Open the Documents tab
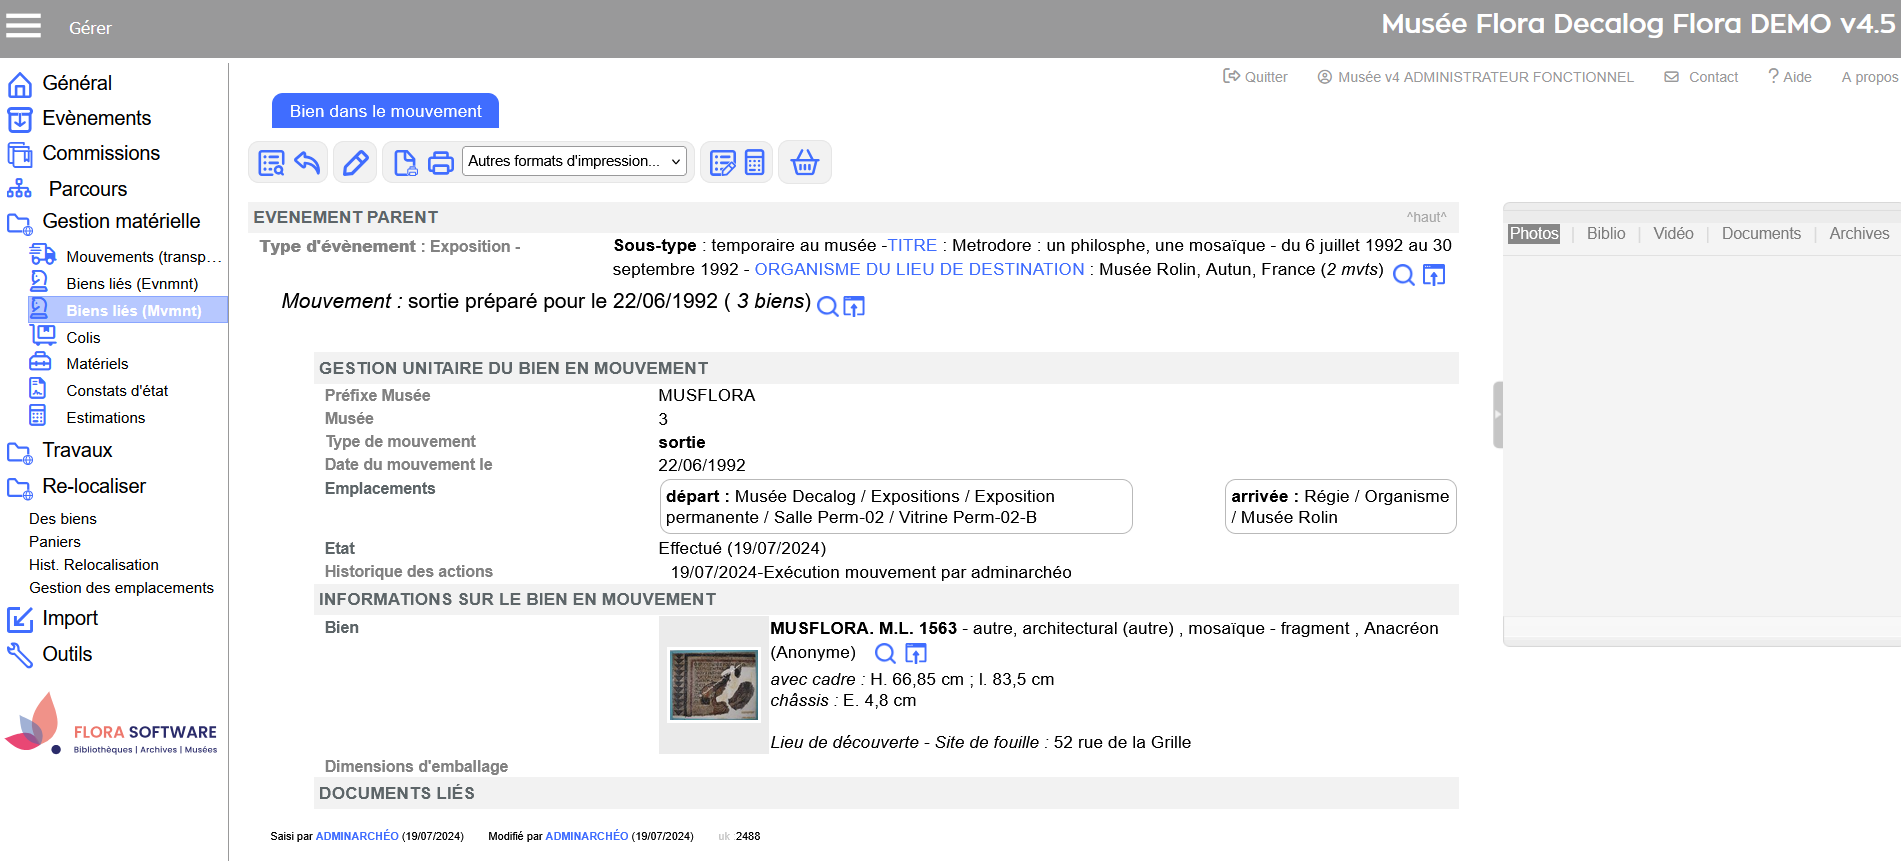Image resolution: width=1901 pixels, height=861 pixels. 1760,234
